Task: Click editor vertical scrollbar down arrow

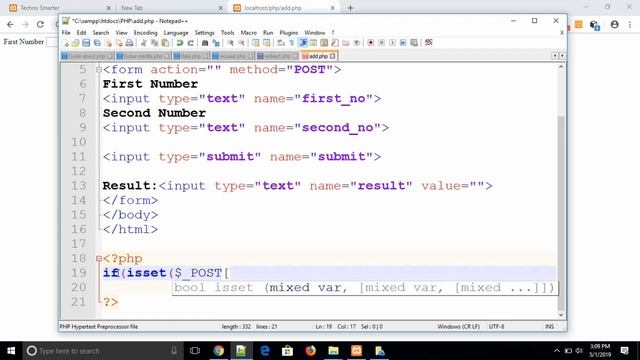Action: point(561,315)
